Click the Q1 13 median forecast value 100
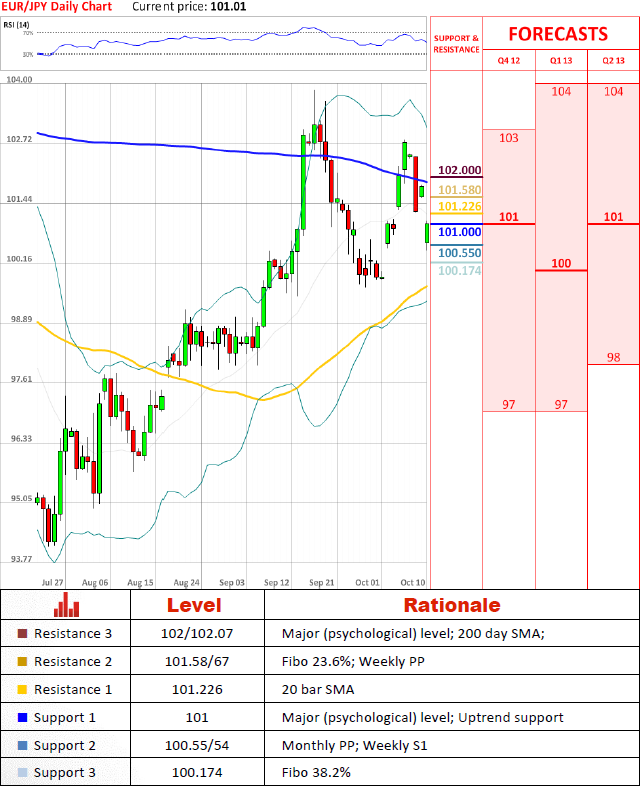640x786 pixels. point(561,263)
